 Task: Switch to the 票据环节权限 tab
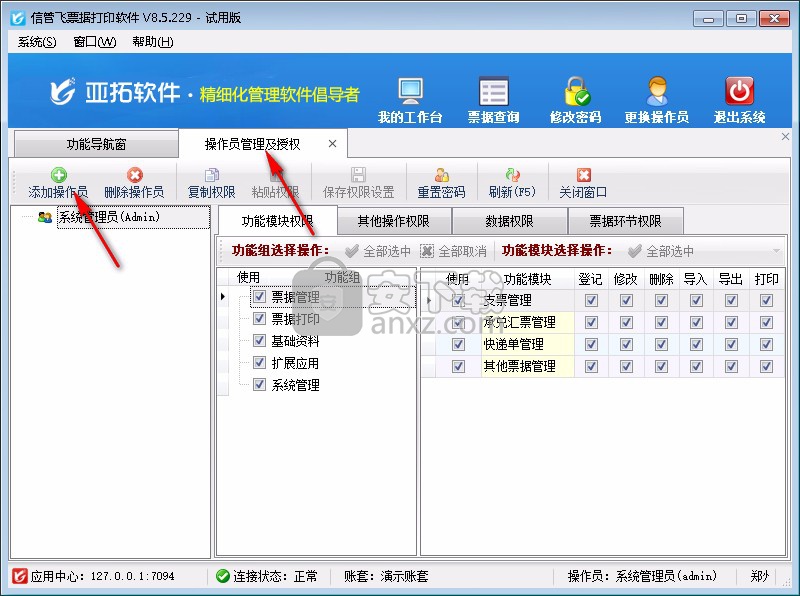626,221
